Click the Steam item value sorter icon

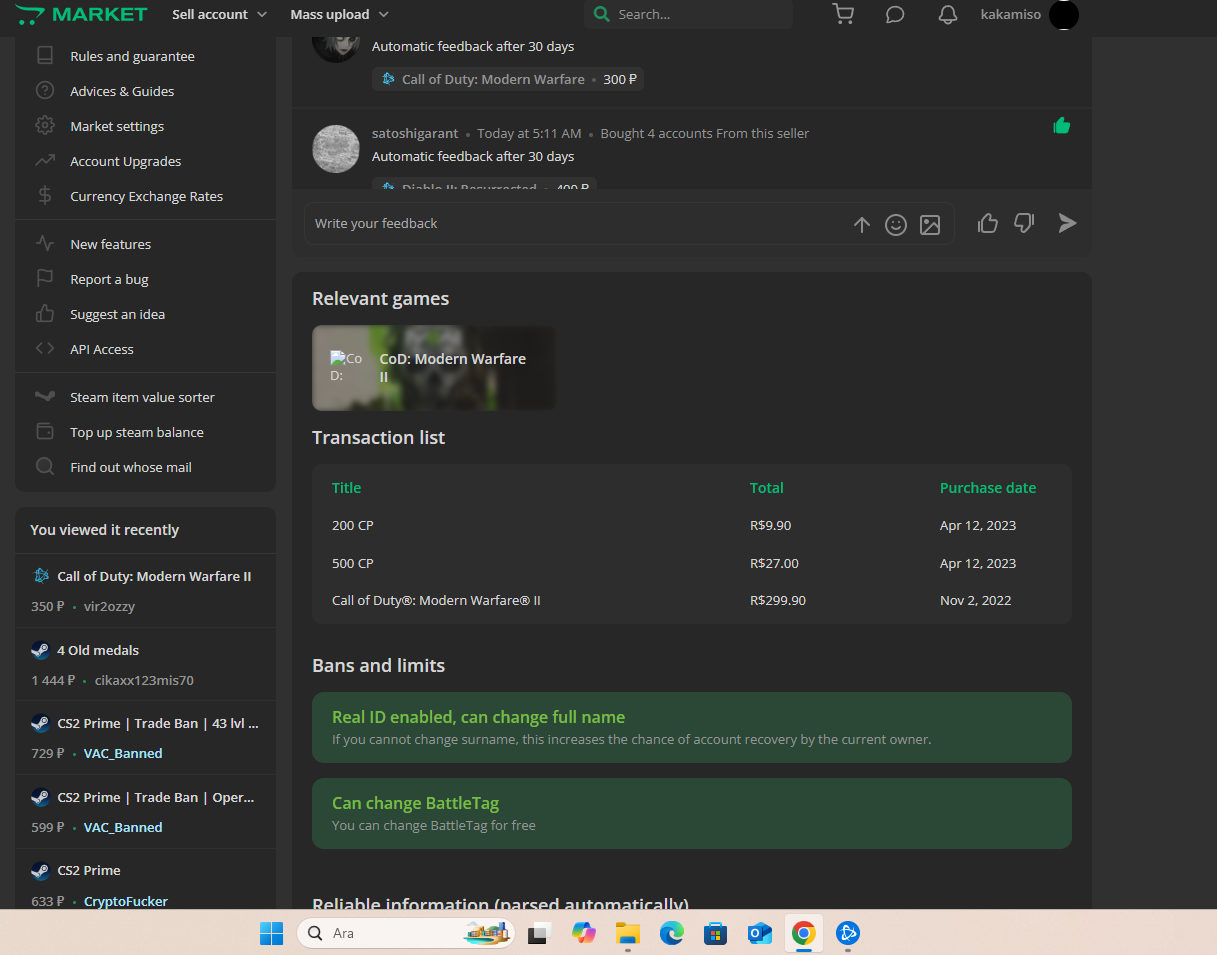[x=45, y=397]
